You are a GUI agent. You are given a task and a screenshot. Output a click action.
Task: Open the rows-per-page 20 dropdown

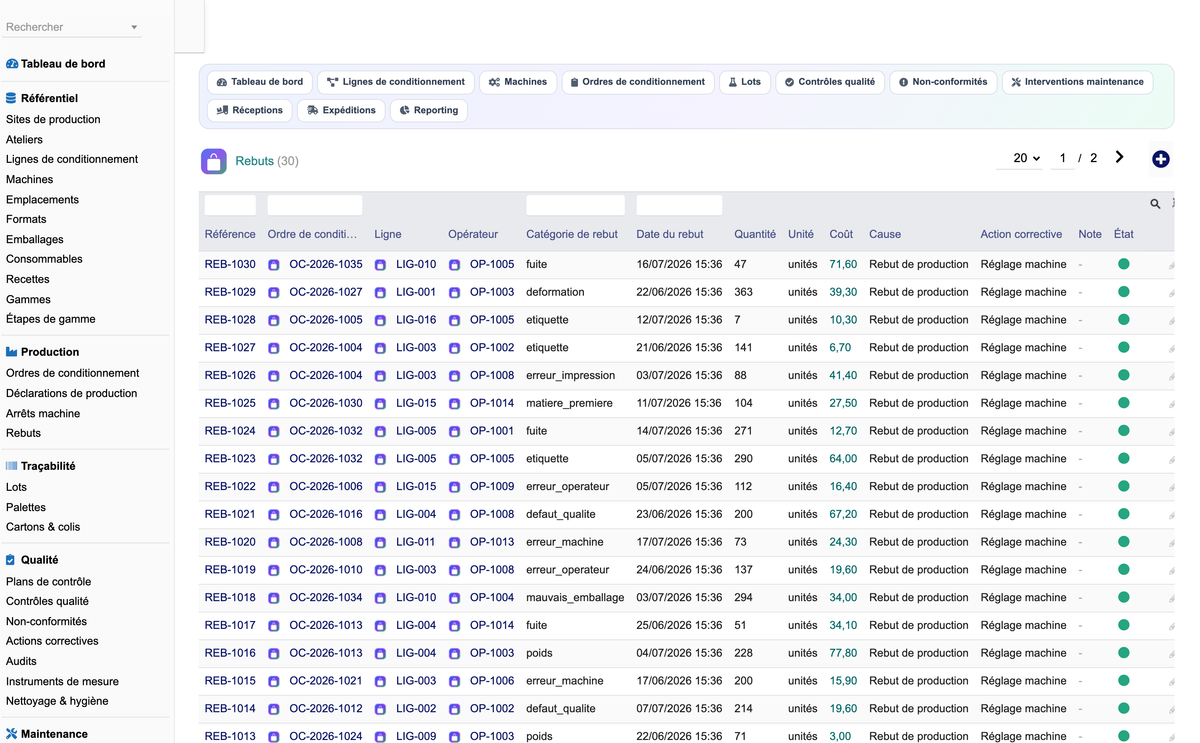[x=1021, y=158]
